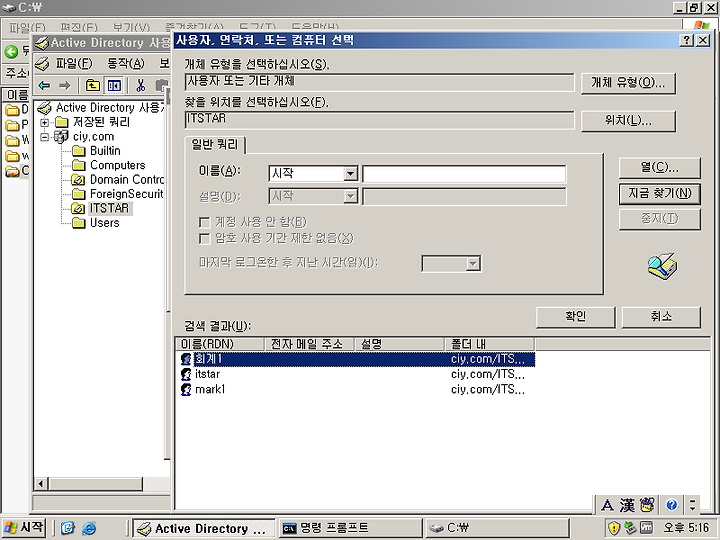
Task: Sort results by 이름(RDN) column header
Action: [219, 344]
